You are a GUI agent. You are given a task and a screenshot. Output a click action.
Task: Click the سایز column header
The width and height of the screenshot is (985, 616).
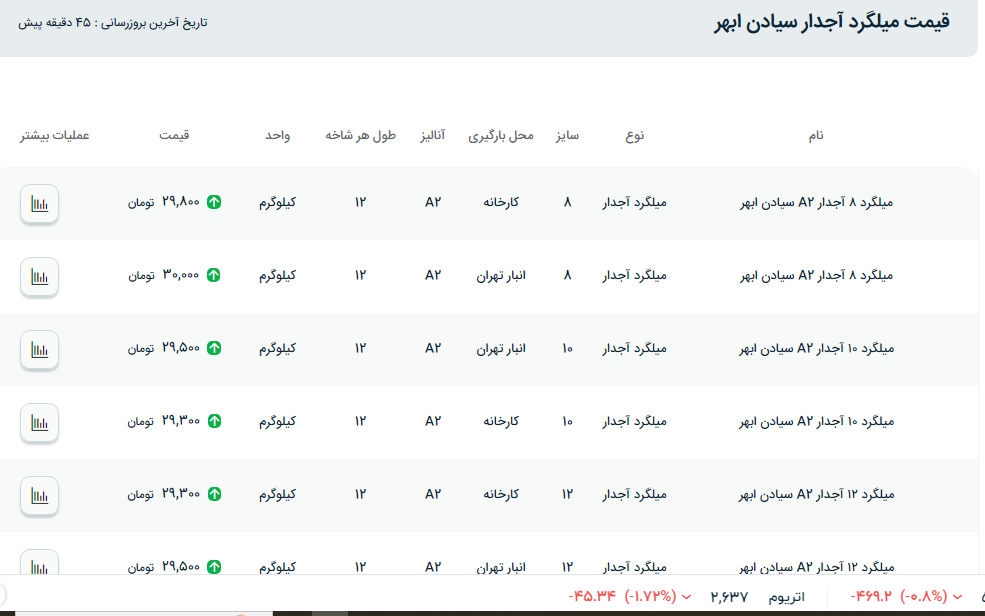(x=567, y=135)
